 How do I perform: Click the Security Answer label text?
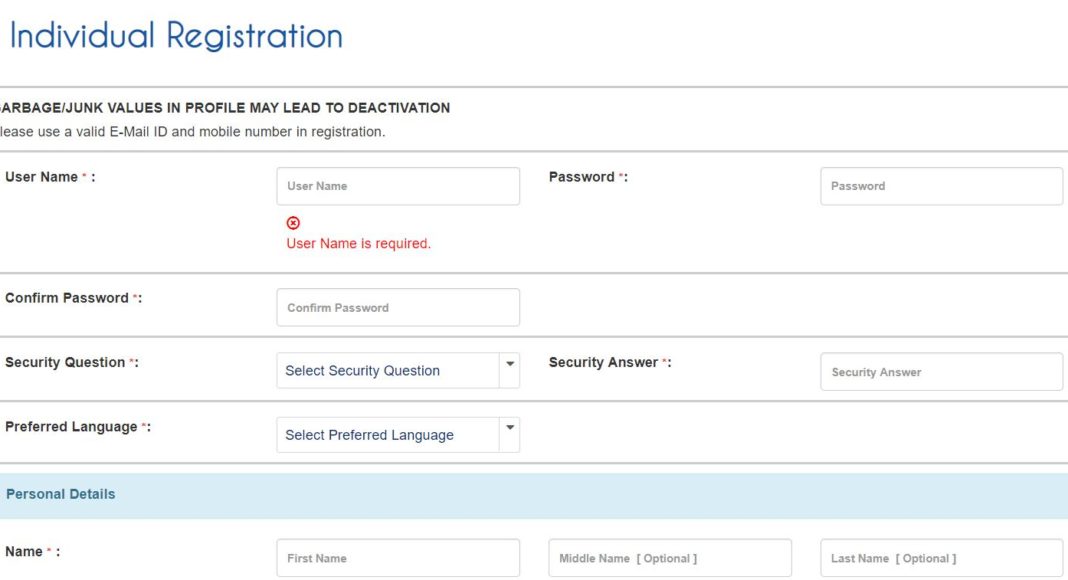(x=603, y=362)
